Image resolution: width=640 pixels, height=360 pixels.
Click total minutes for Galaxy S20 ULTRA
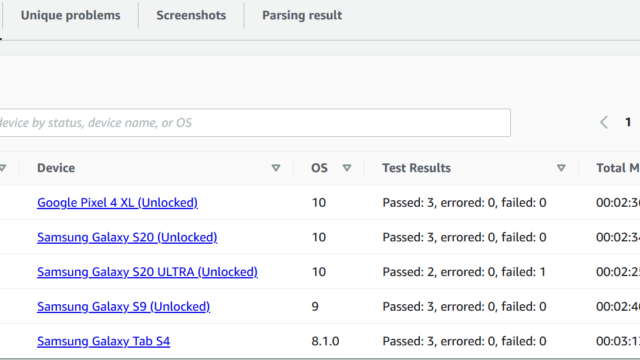(618, 272)
